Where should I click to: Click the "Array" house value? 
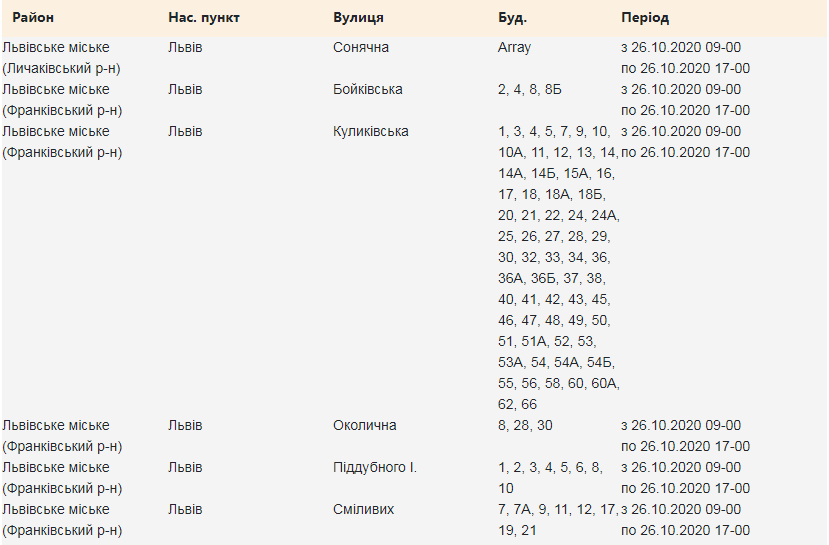[514, 48]
